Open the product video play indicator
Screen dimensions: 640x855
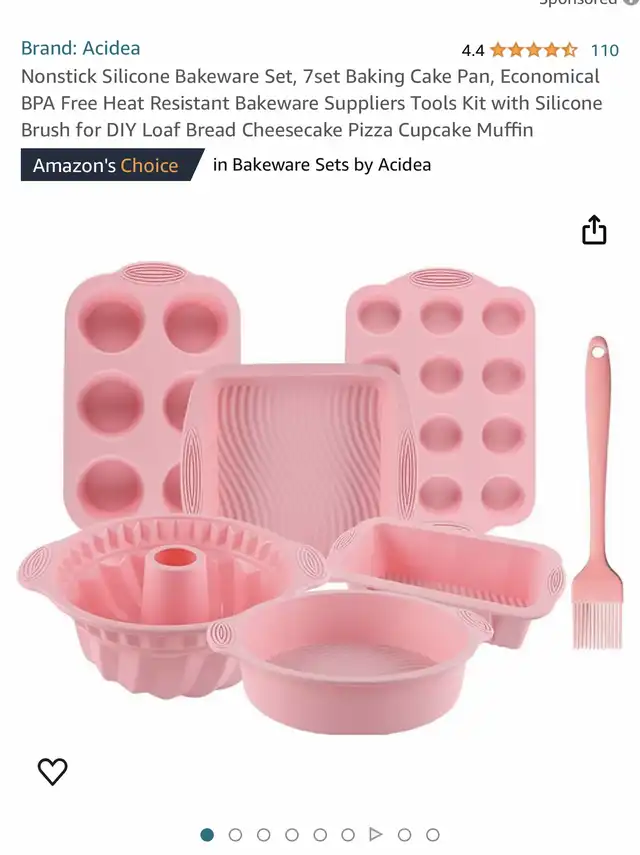pos(375,834)
